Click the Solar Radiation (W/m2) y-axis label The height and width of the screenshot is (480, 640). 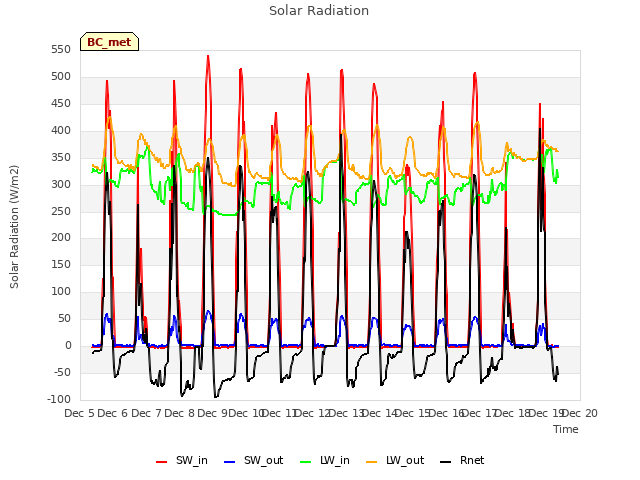14,227
